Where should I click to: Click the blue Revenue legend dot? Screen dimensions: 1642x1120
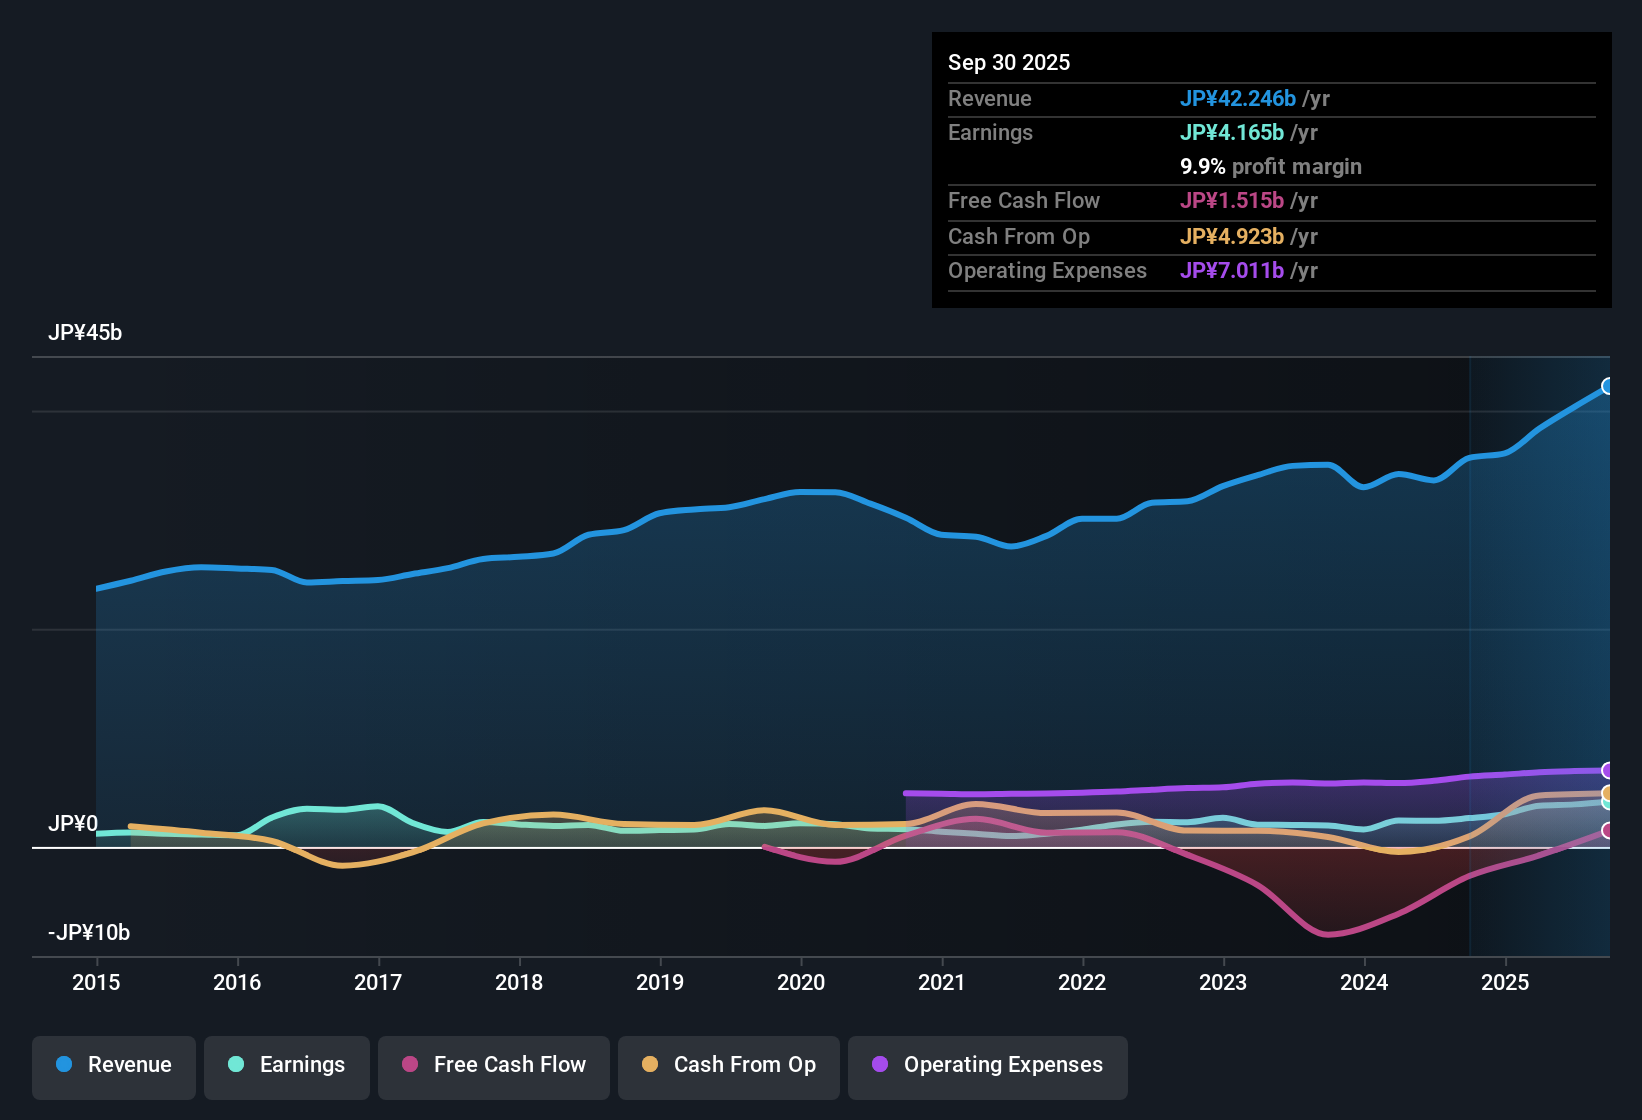click(63, 1065)
